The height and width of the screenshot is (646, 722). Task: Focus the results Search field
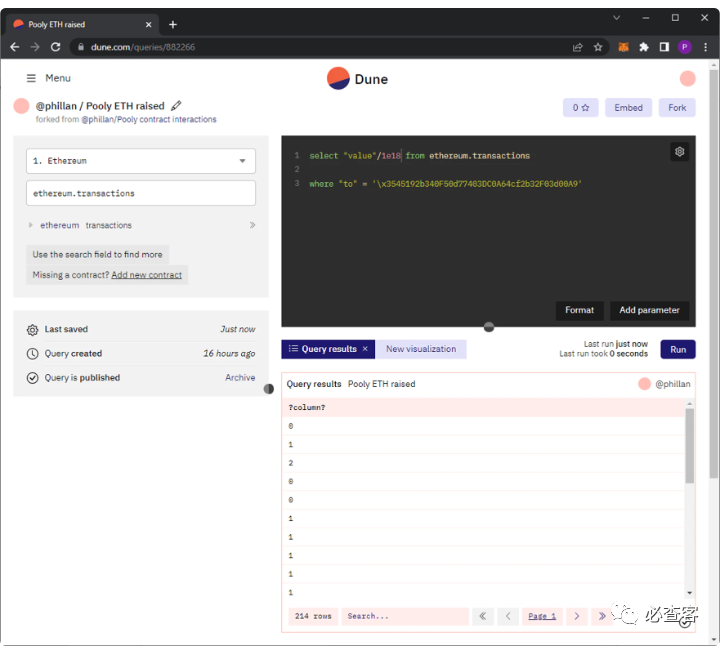tap(405, 616)
